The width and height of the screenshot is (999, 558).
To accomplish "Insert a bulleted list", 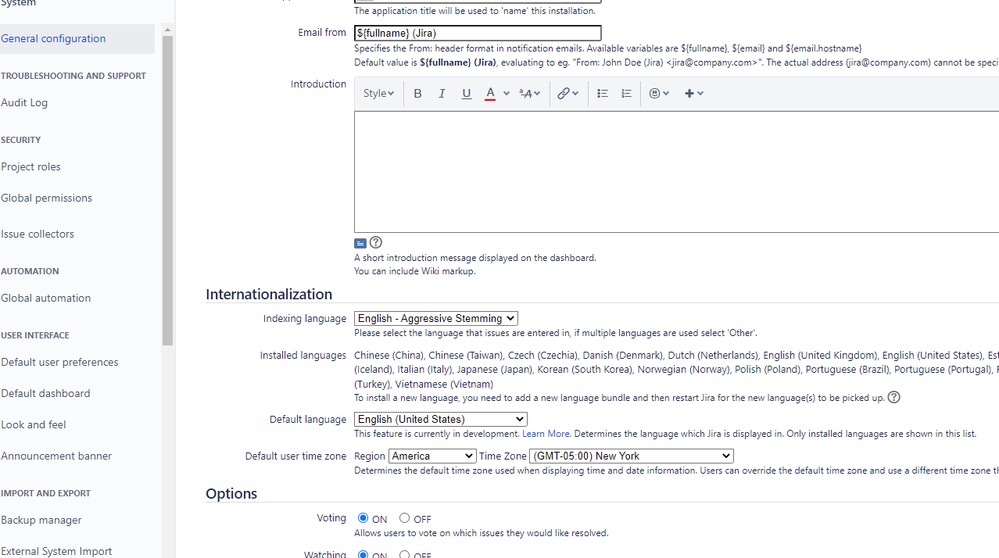I will click(x=602, y=94).
